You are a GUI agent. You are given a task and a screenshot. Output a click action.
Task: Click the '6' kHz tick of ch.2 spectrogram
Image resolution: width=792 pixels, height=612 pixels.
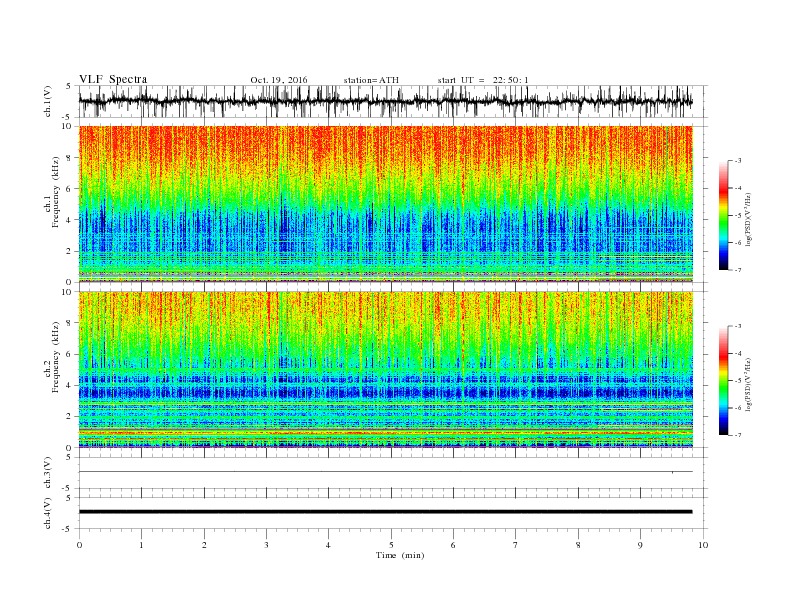(69, 354)
